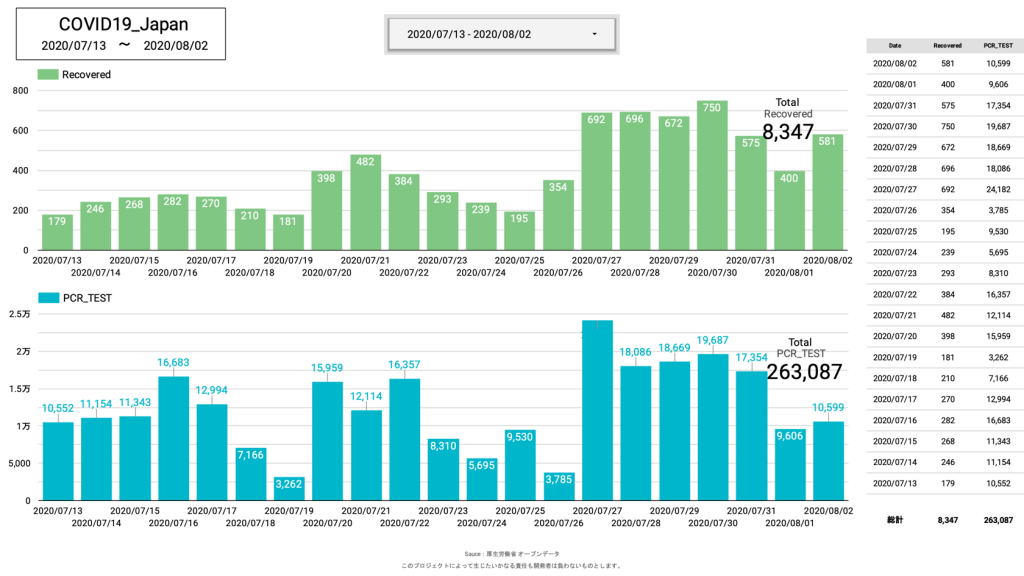This screenshot has height=576, width=1024.
Task: Click the COVID19_Japan title box
Action: 120,34
